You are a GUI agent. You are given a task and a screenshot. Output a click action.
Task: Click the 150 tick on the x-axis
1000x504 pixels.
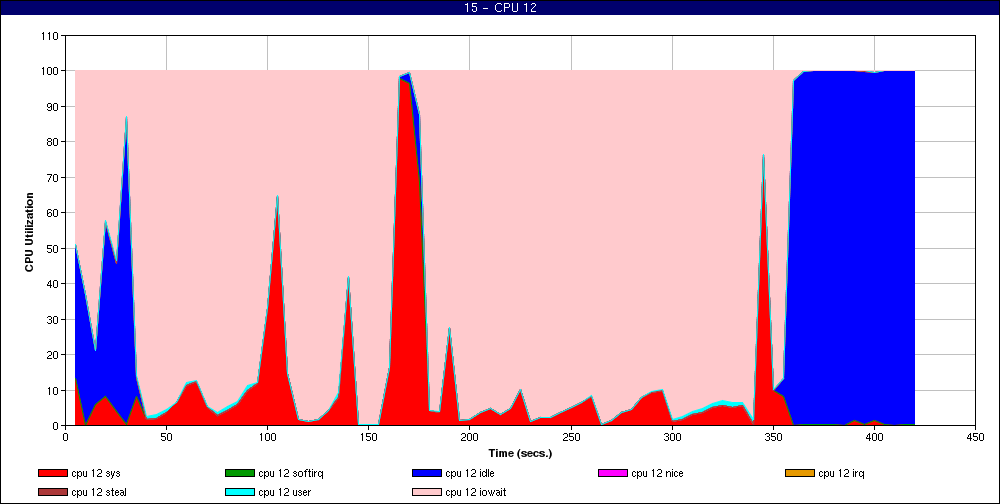[369, 438]
